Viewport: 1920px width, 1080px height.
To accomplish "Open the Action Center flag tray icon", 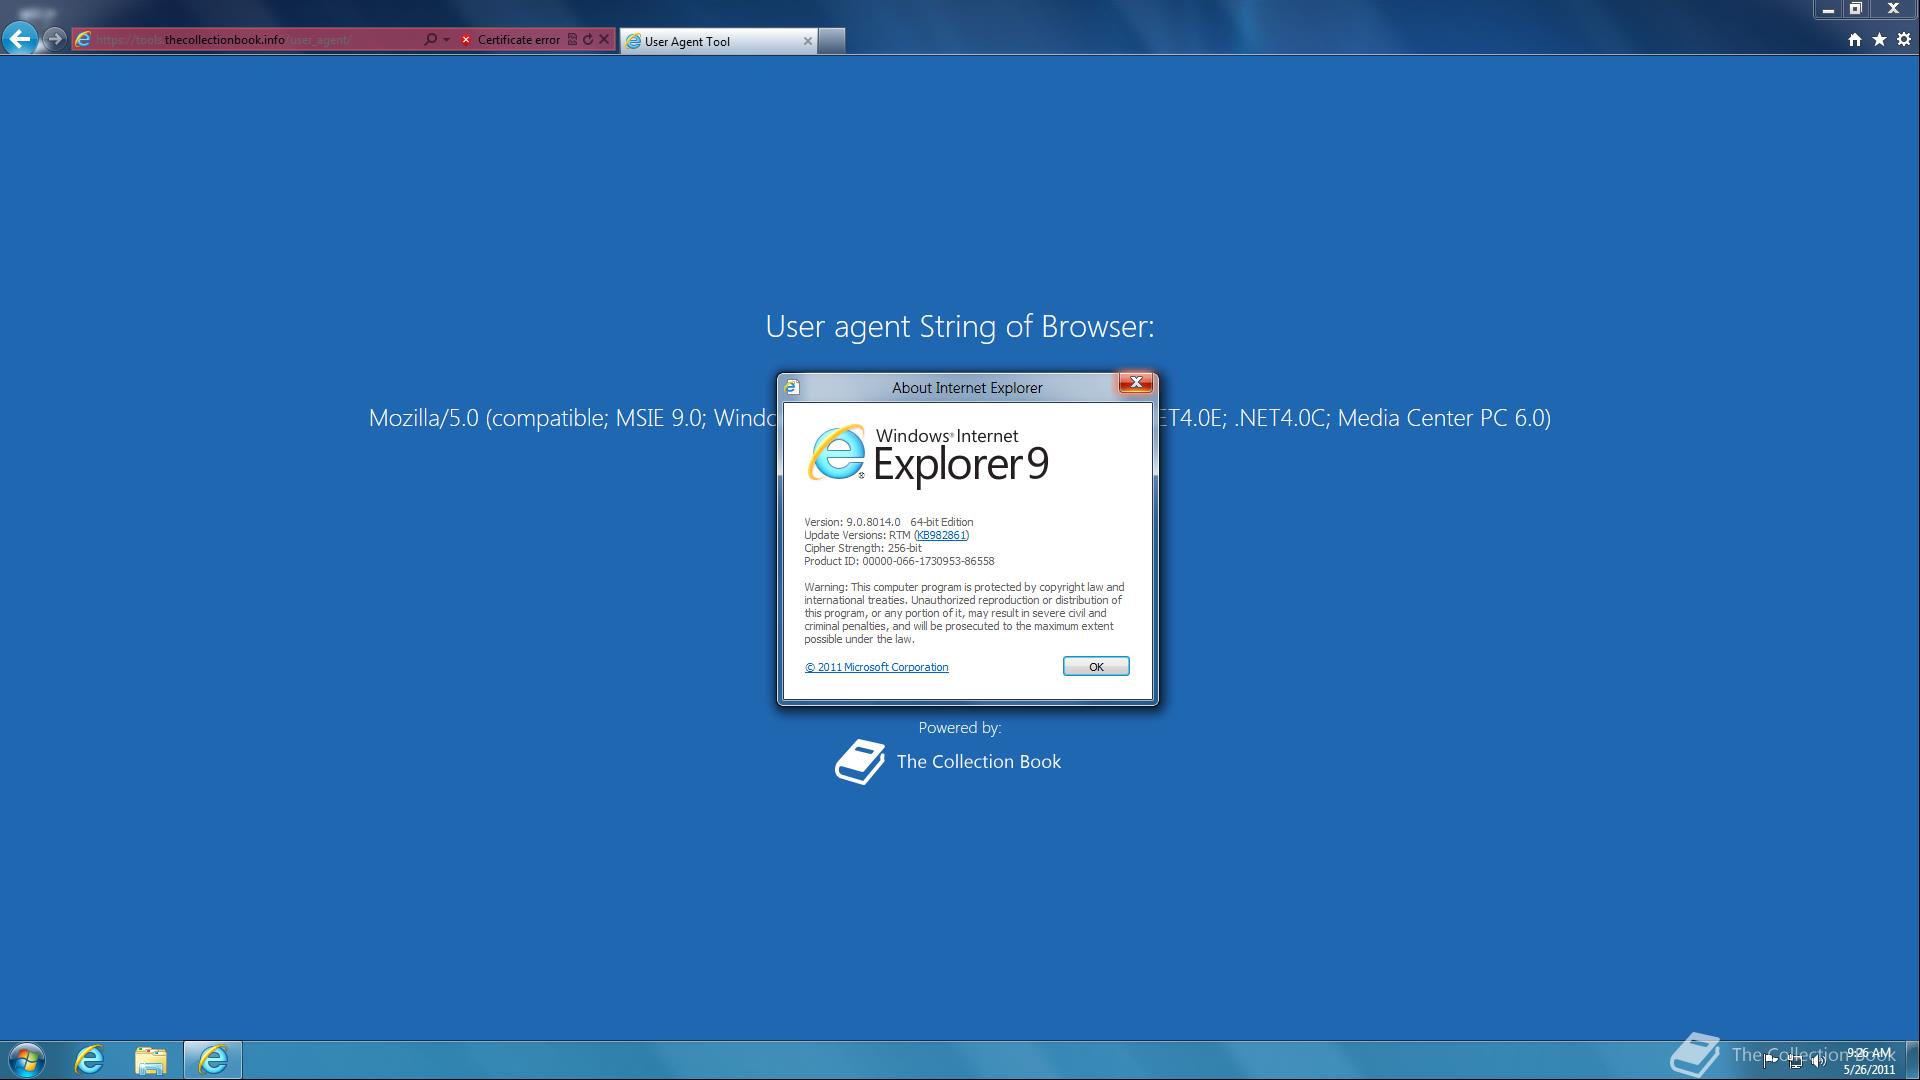I will [1770, 1061].
